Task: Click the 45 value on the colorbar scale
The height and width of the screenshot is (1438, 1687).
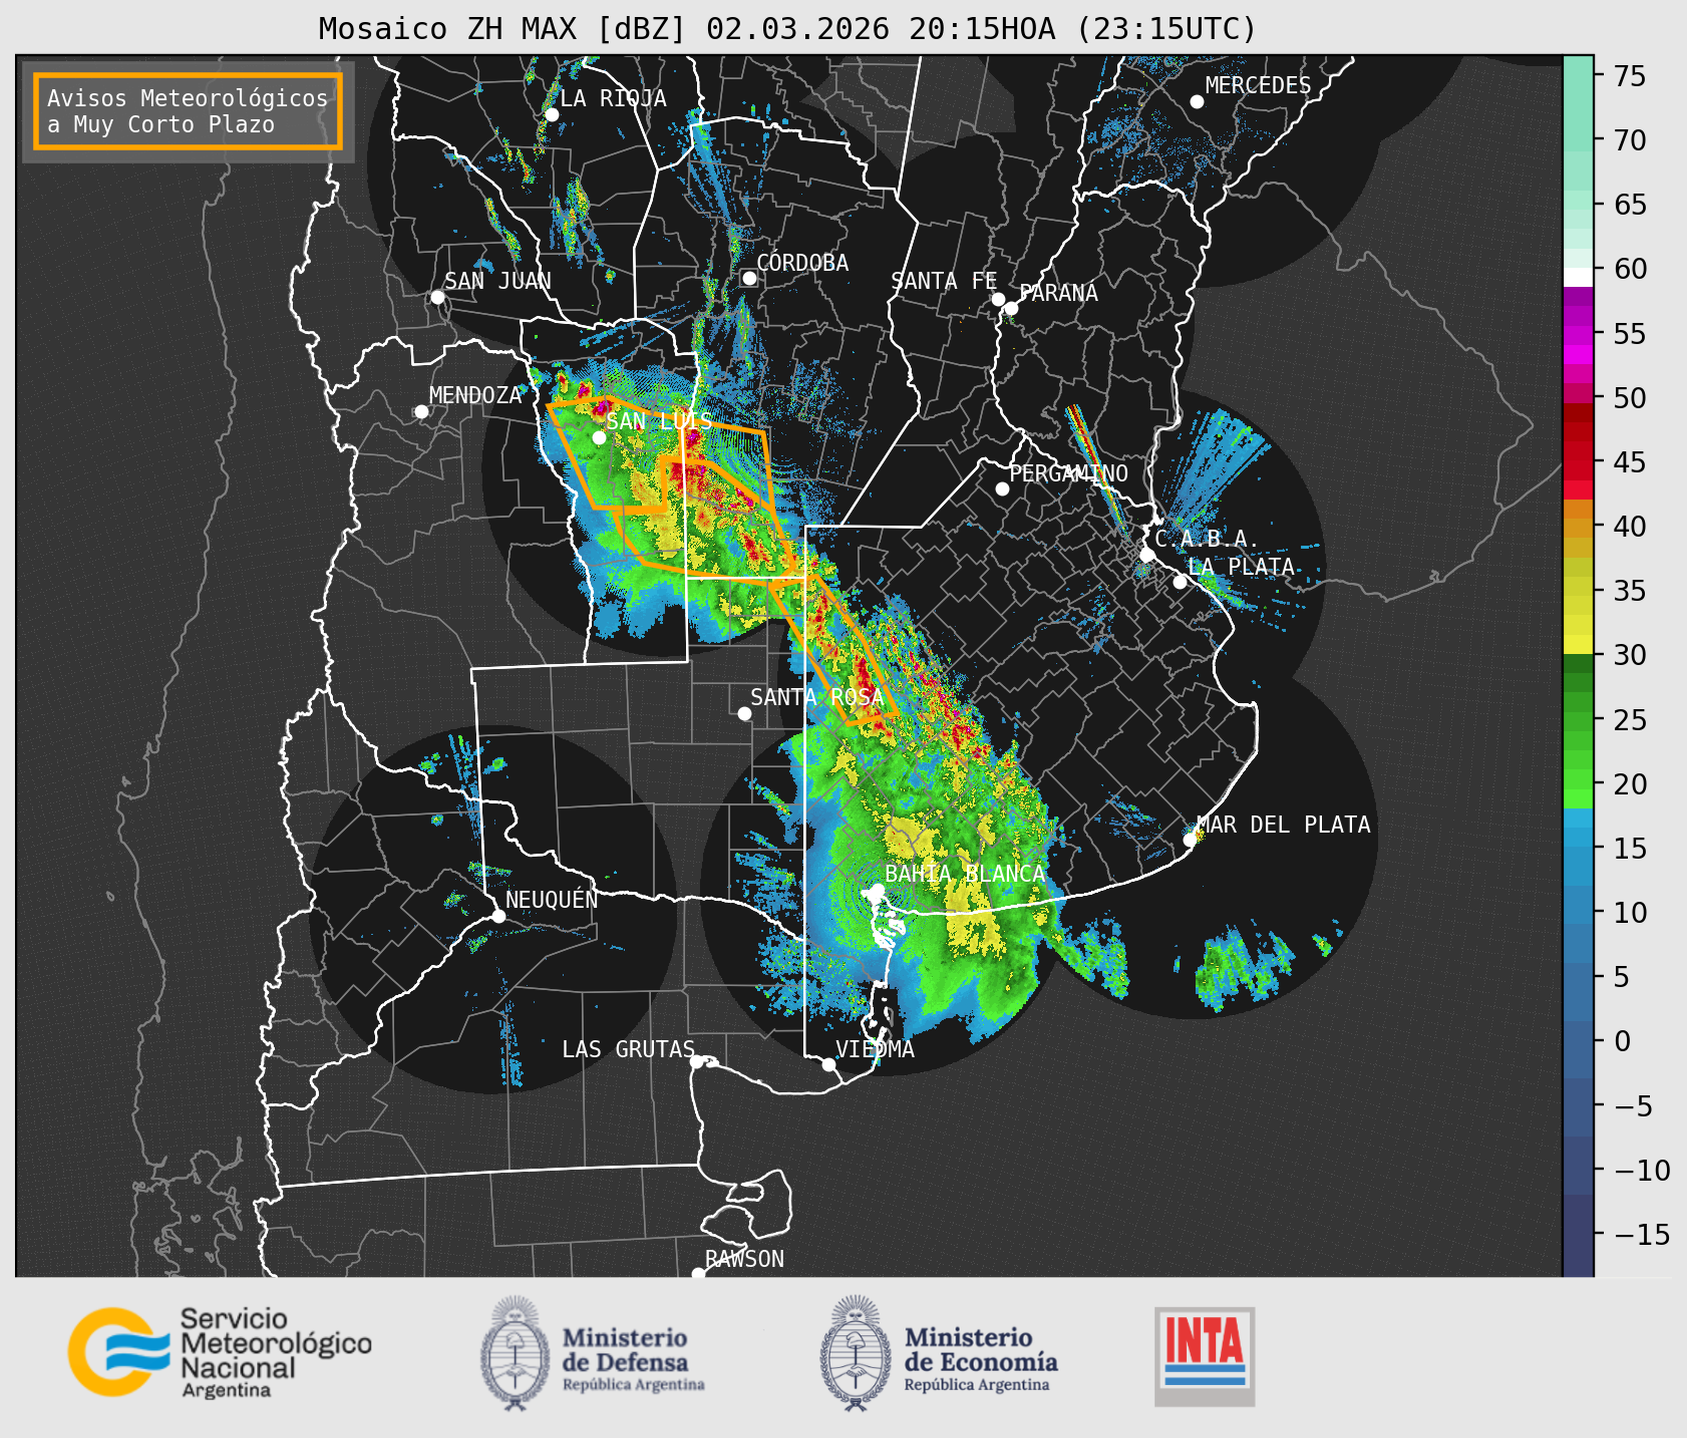Action: (x=1629, y=462)
